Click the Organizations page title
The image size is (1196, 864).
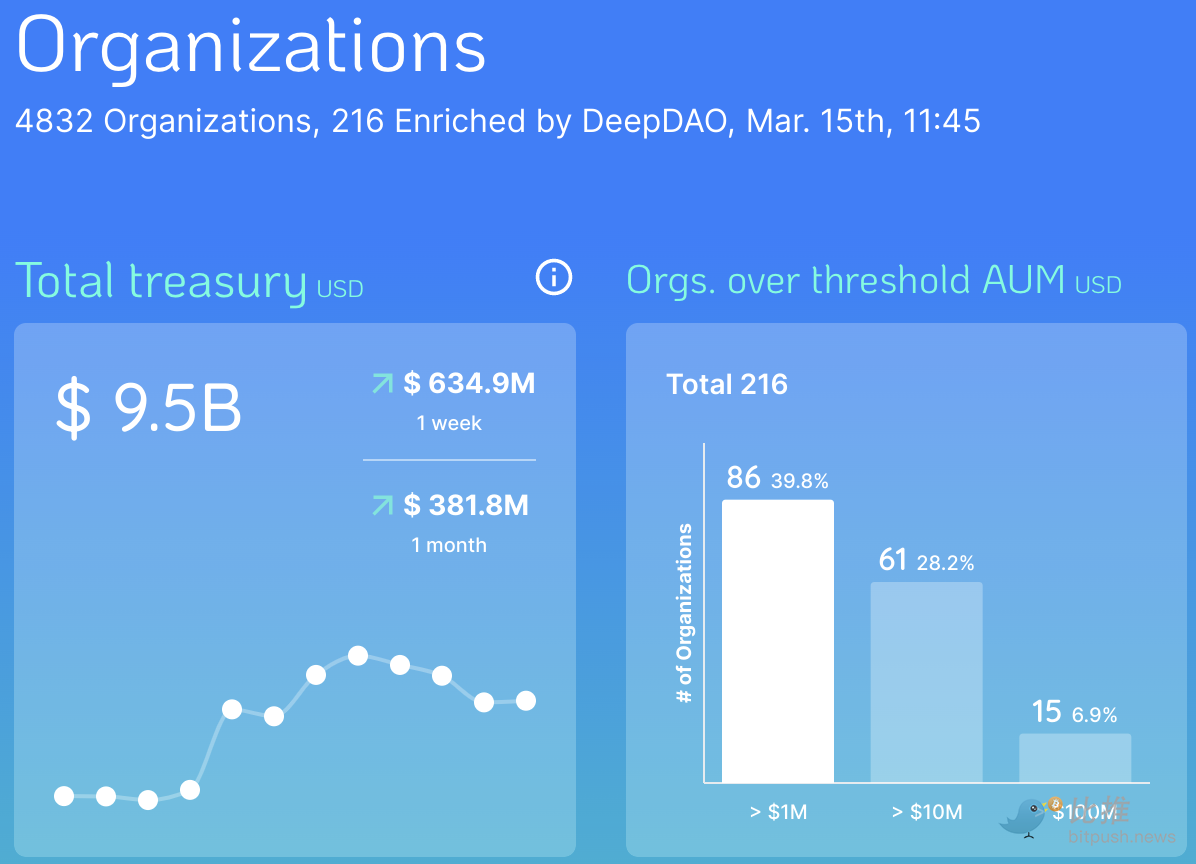[251, 47]
